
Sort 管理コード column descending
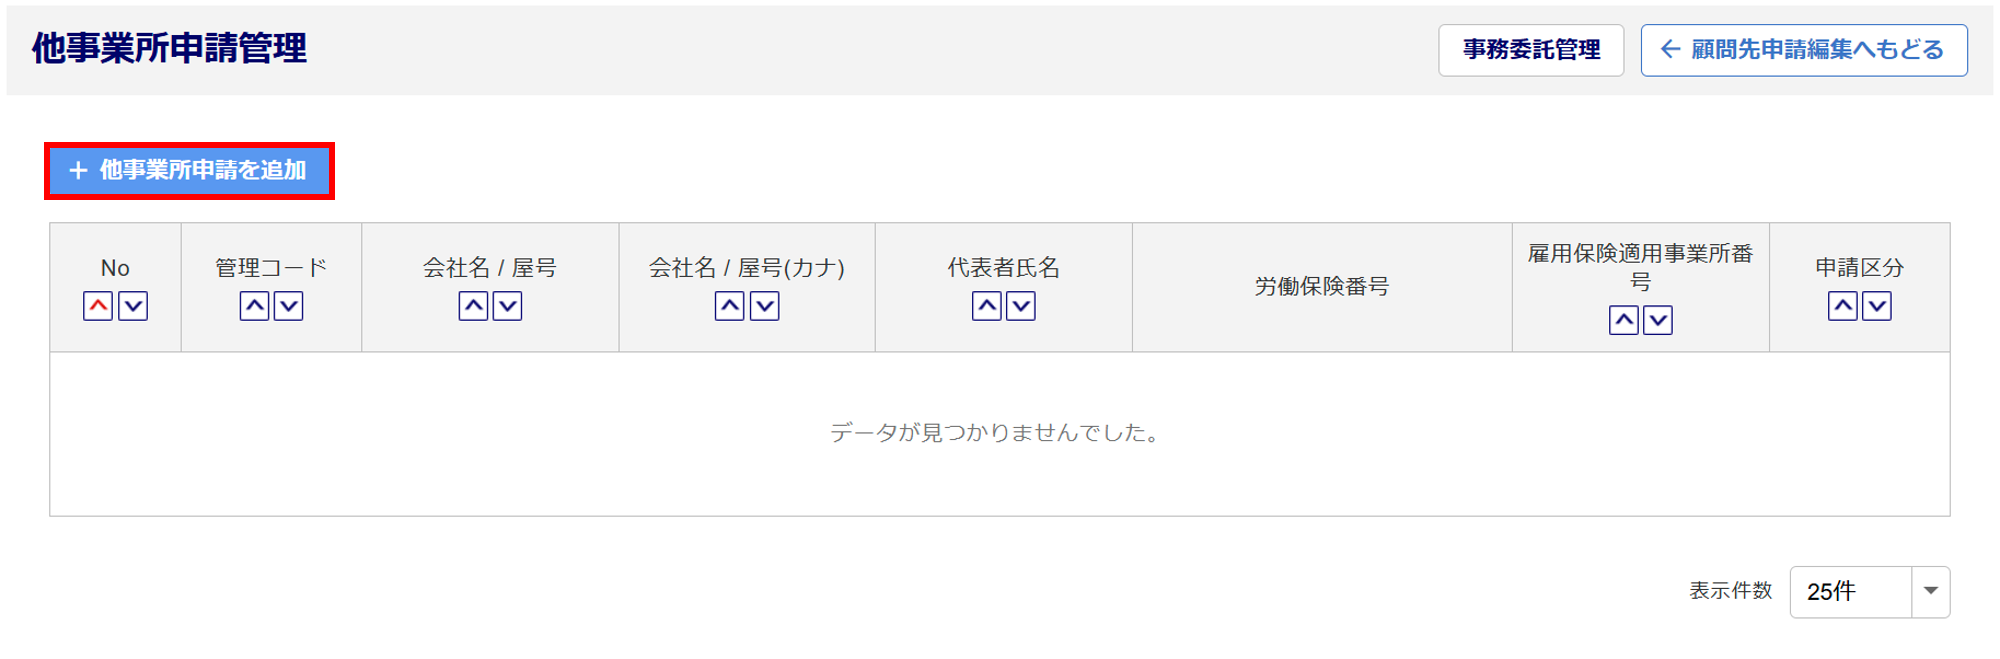[289, 306]
